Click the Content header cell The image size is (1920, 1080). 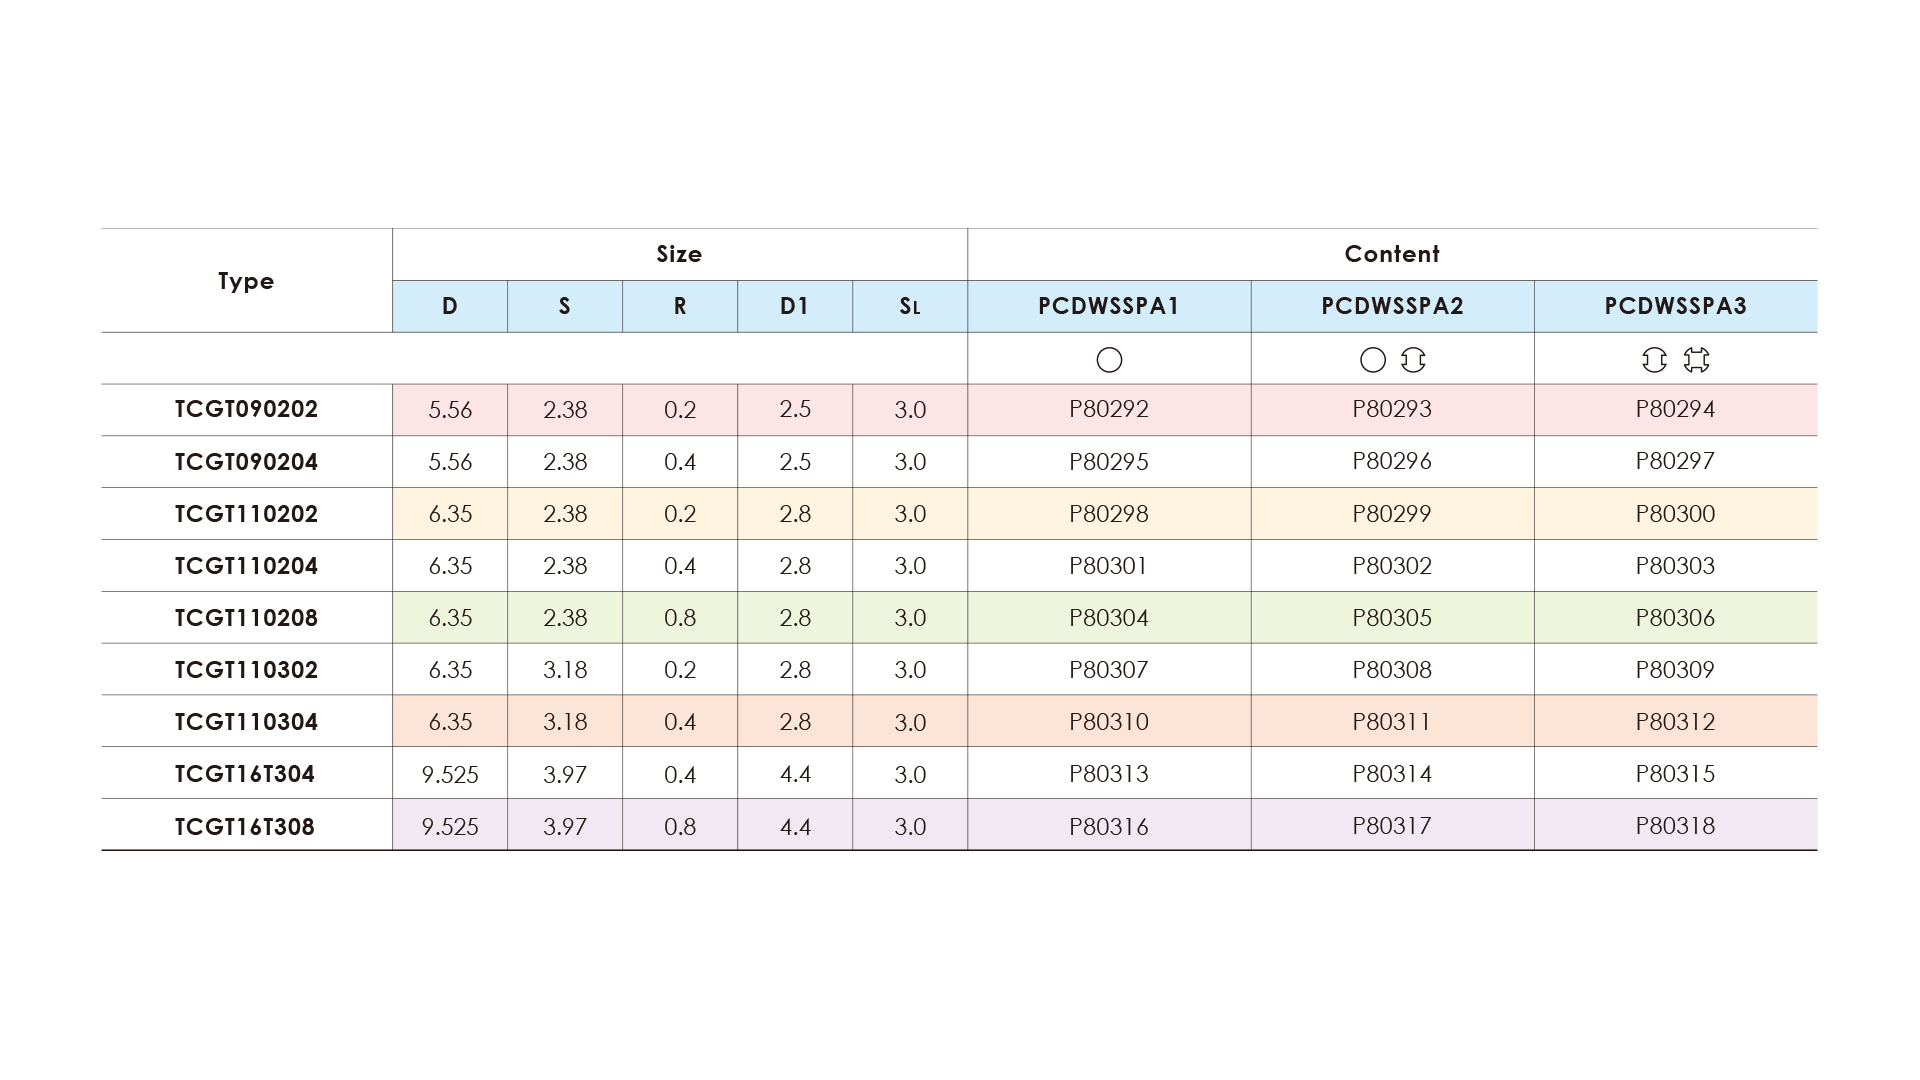point(1392,254)
